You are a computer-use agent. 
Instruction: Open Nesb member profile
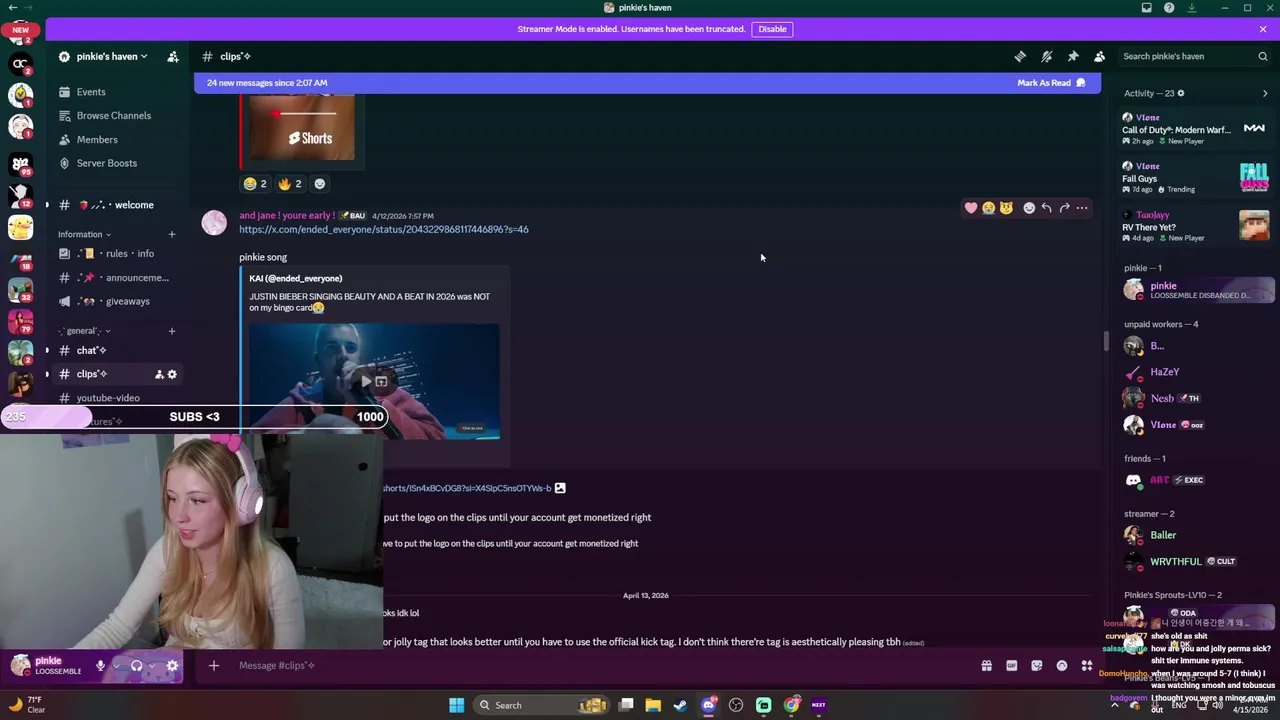click(1195, 398)
